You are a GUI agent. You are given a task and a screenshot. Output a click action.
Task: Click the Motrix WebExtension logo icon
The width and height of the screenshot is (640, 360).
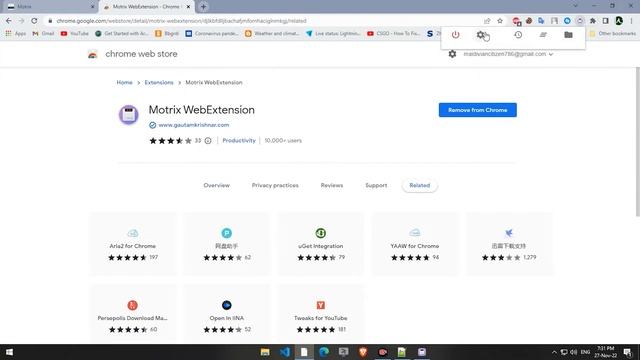coord(129,115)
